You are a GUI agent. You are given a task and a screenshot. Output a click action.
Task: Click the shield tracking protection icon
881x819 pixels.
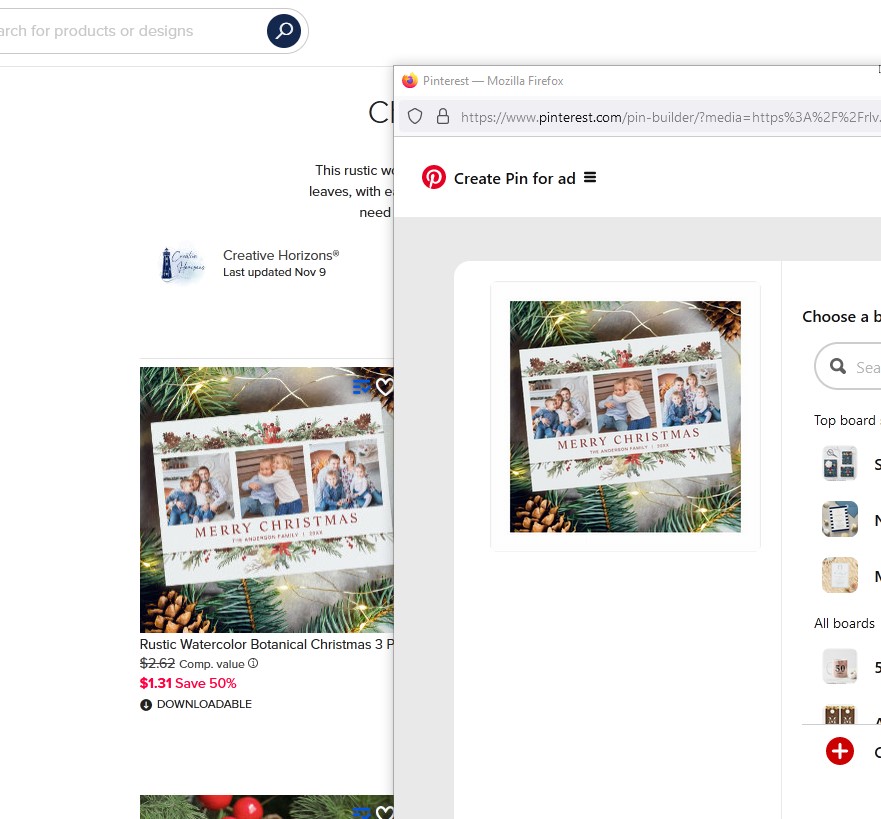415,117
